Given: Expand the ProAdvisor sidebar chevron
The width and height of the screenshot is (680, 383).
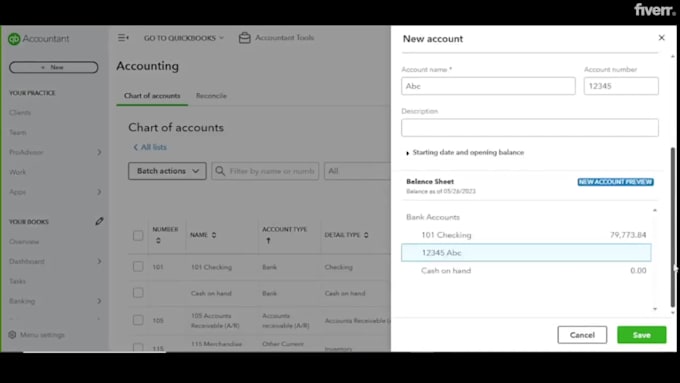Looking at the screenshot, I should click(99, 152).
